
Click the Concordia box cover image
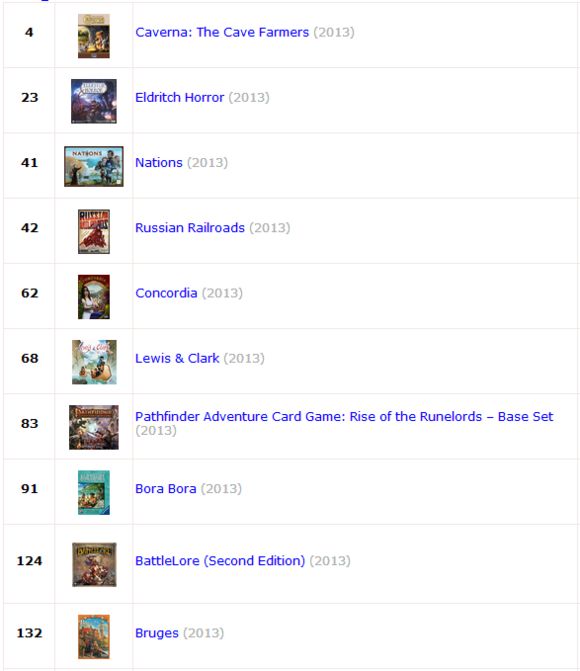[94, 297]
